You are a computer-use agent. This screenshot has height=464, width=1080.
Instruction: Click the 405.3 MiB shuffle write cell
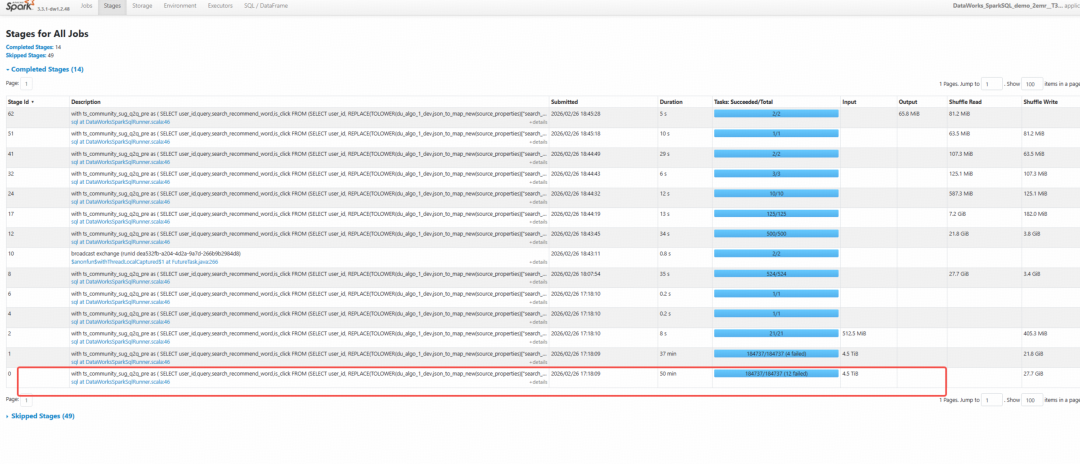click(1036, 333)
